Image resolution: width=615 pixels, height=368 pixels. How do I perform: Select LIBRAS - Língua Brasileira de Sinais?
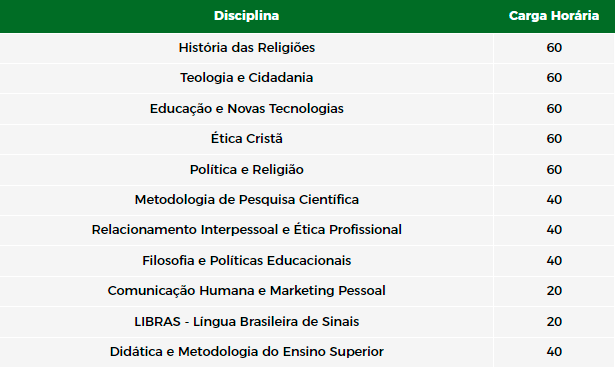coord(247,322)
